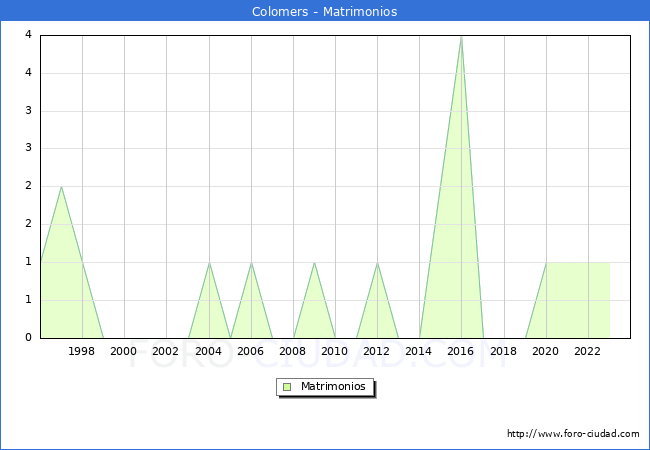Open the foro-ciudad.com link
The width and height of the screenshot is (650, 450).
point(573,434)
